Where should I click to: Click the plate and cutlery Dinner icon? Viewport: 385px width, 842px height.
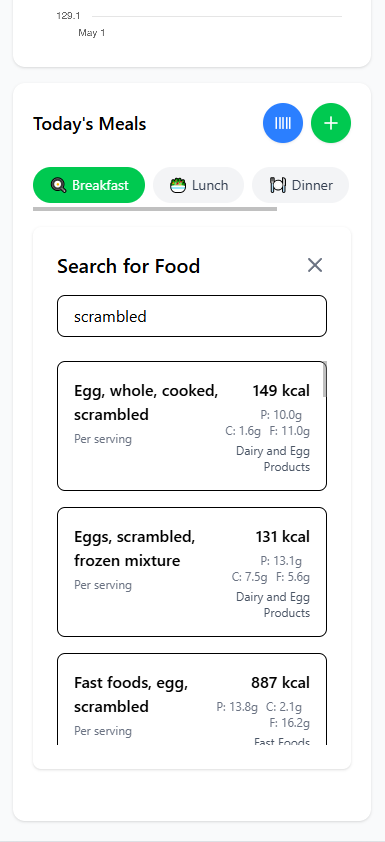(x=278, y=185)
